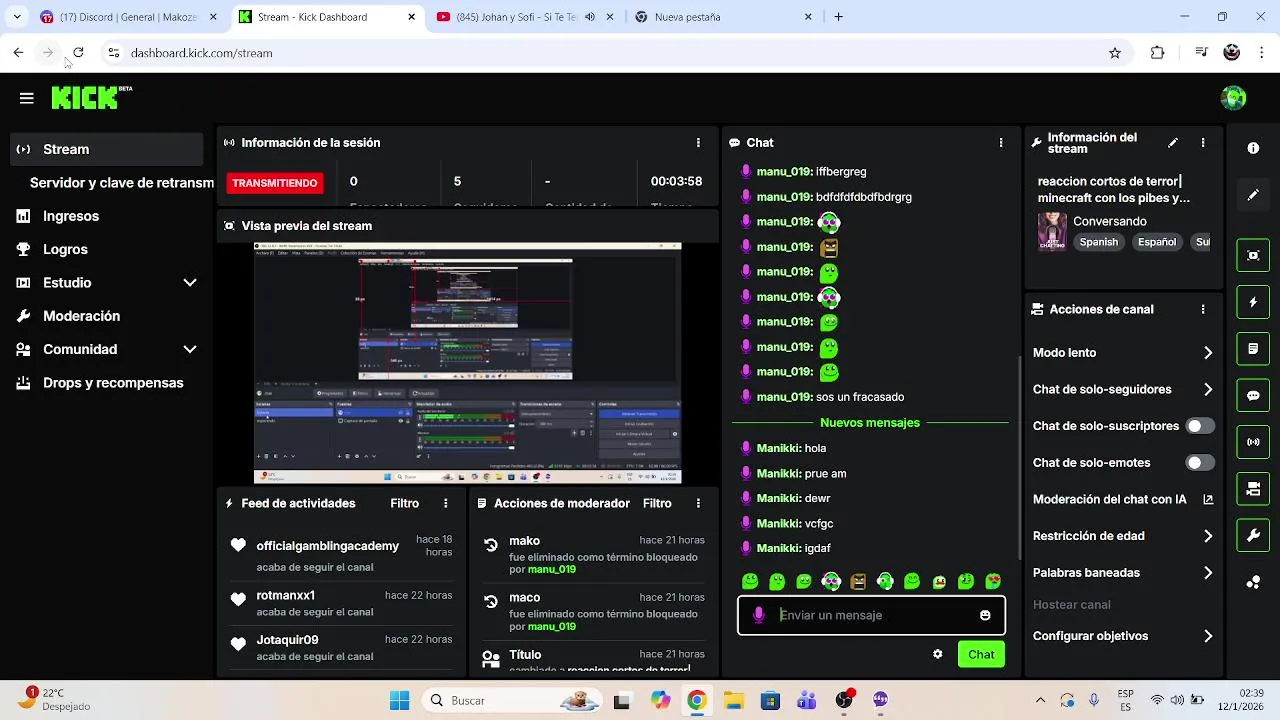The image size is (1280, 720).
Task: Open the Acciones de canal three-dot menu
Action: tap(1203, 309)
